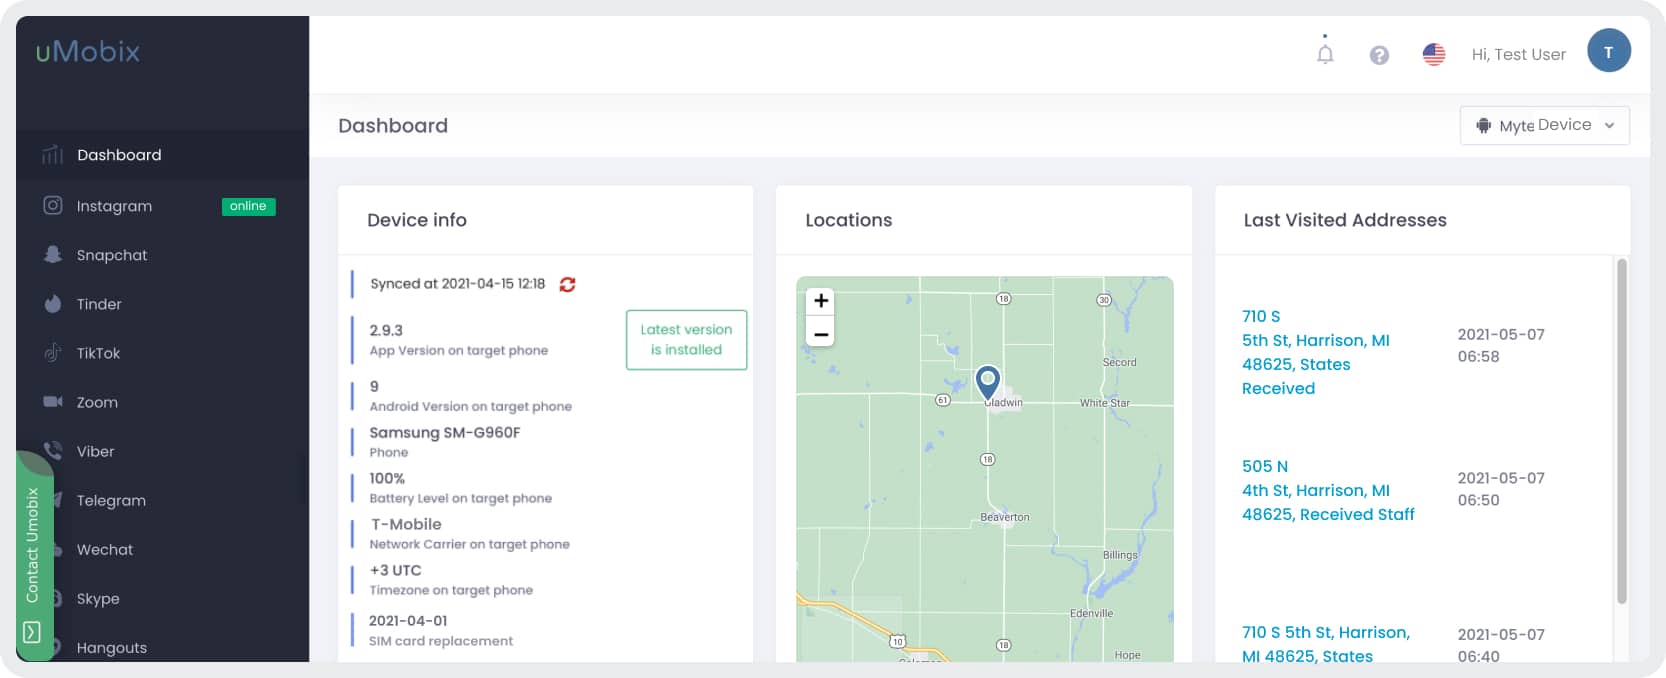Open address "710 S 5th St, Harrison, MI 48625, States Received"
Screen dimensions: 1666x678
click(1316, 352)
